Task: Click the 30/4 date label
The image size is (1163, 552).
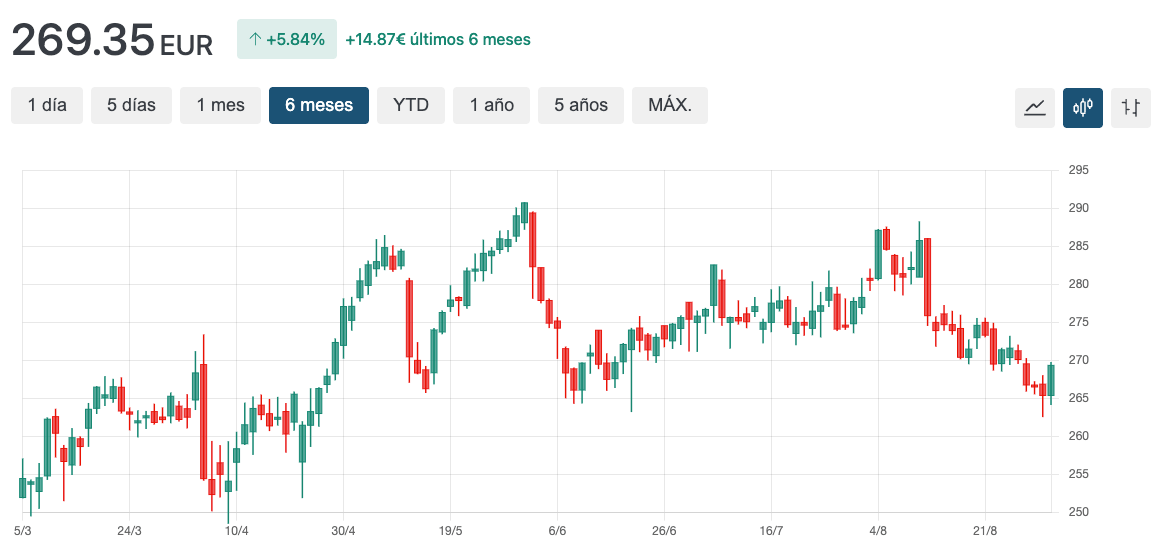Action: click(x=343, y=531)
